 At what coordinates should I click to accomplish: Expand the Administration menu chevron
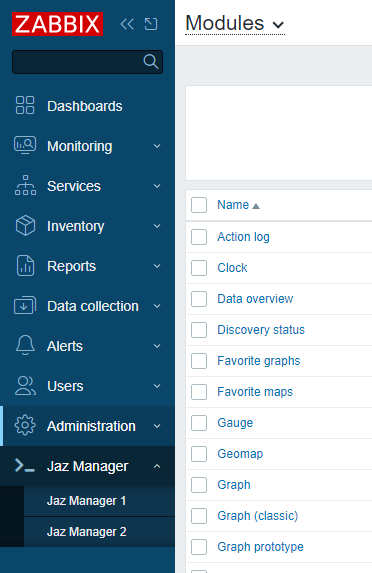coord(157,426)
